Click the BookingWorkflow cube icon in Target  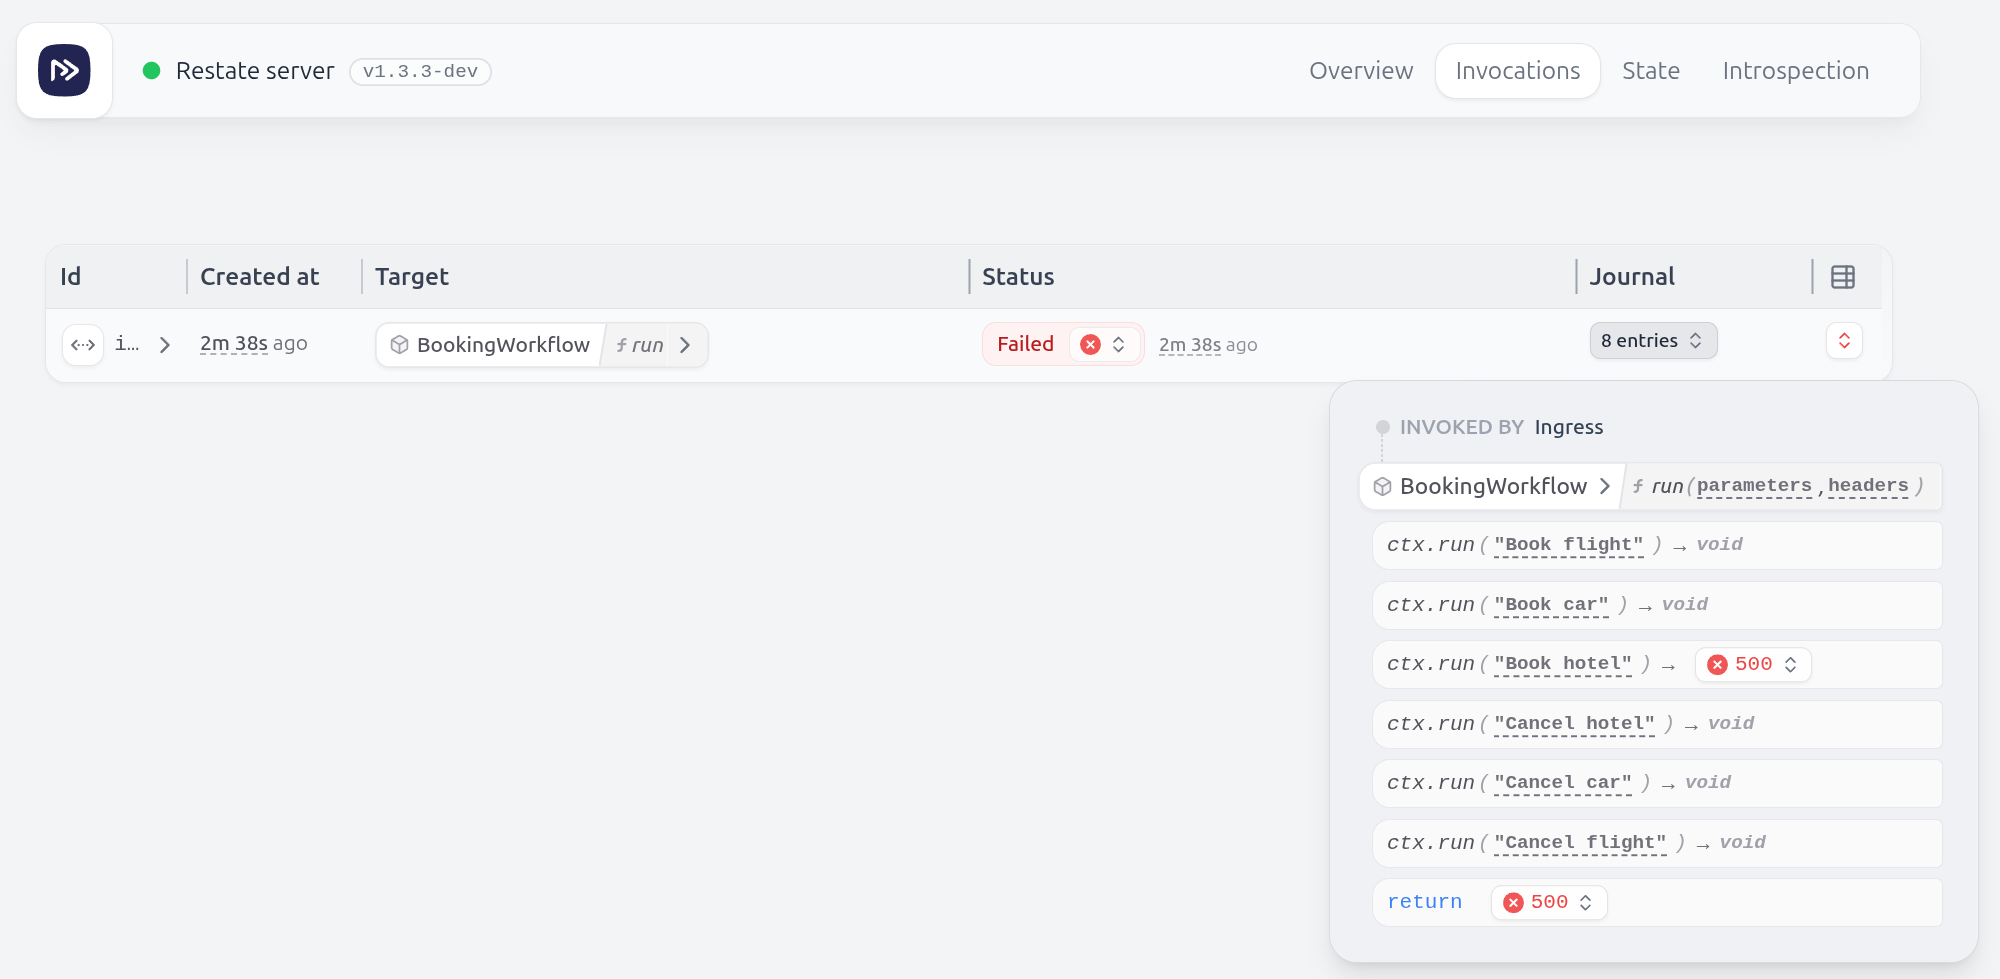click(x=399, y=345)
